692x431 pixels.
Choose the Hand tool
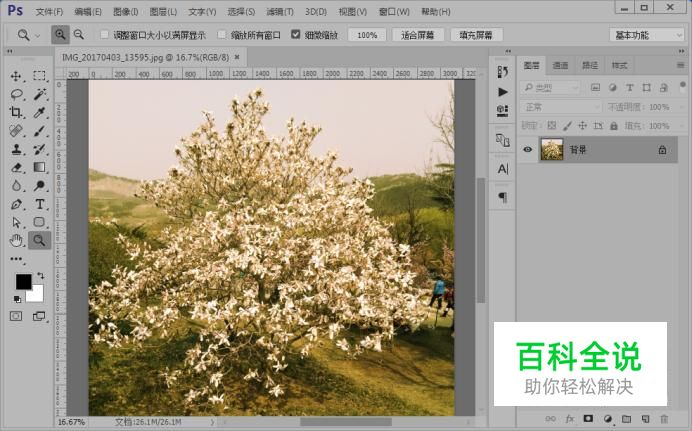coord(16,240)
